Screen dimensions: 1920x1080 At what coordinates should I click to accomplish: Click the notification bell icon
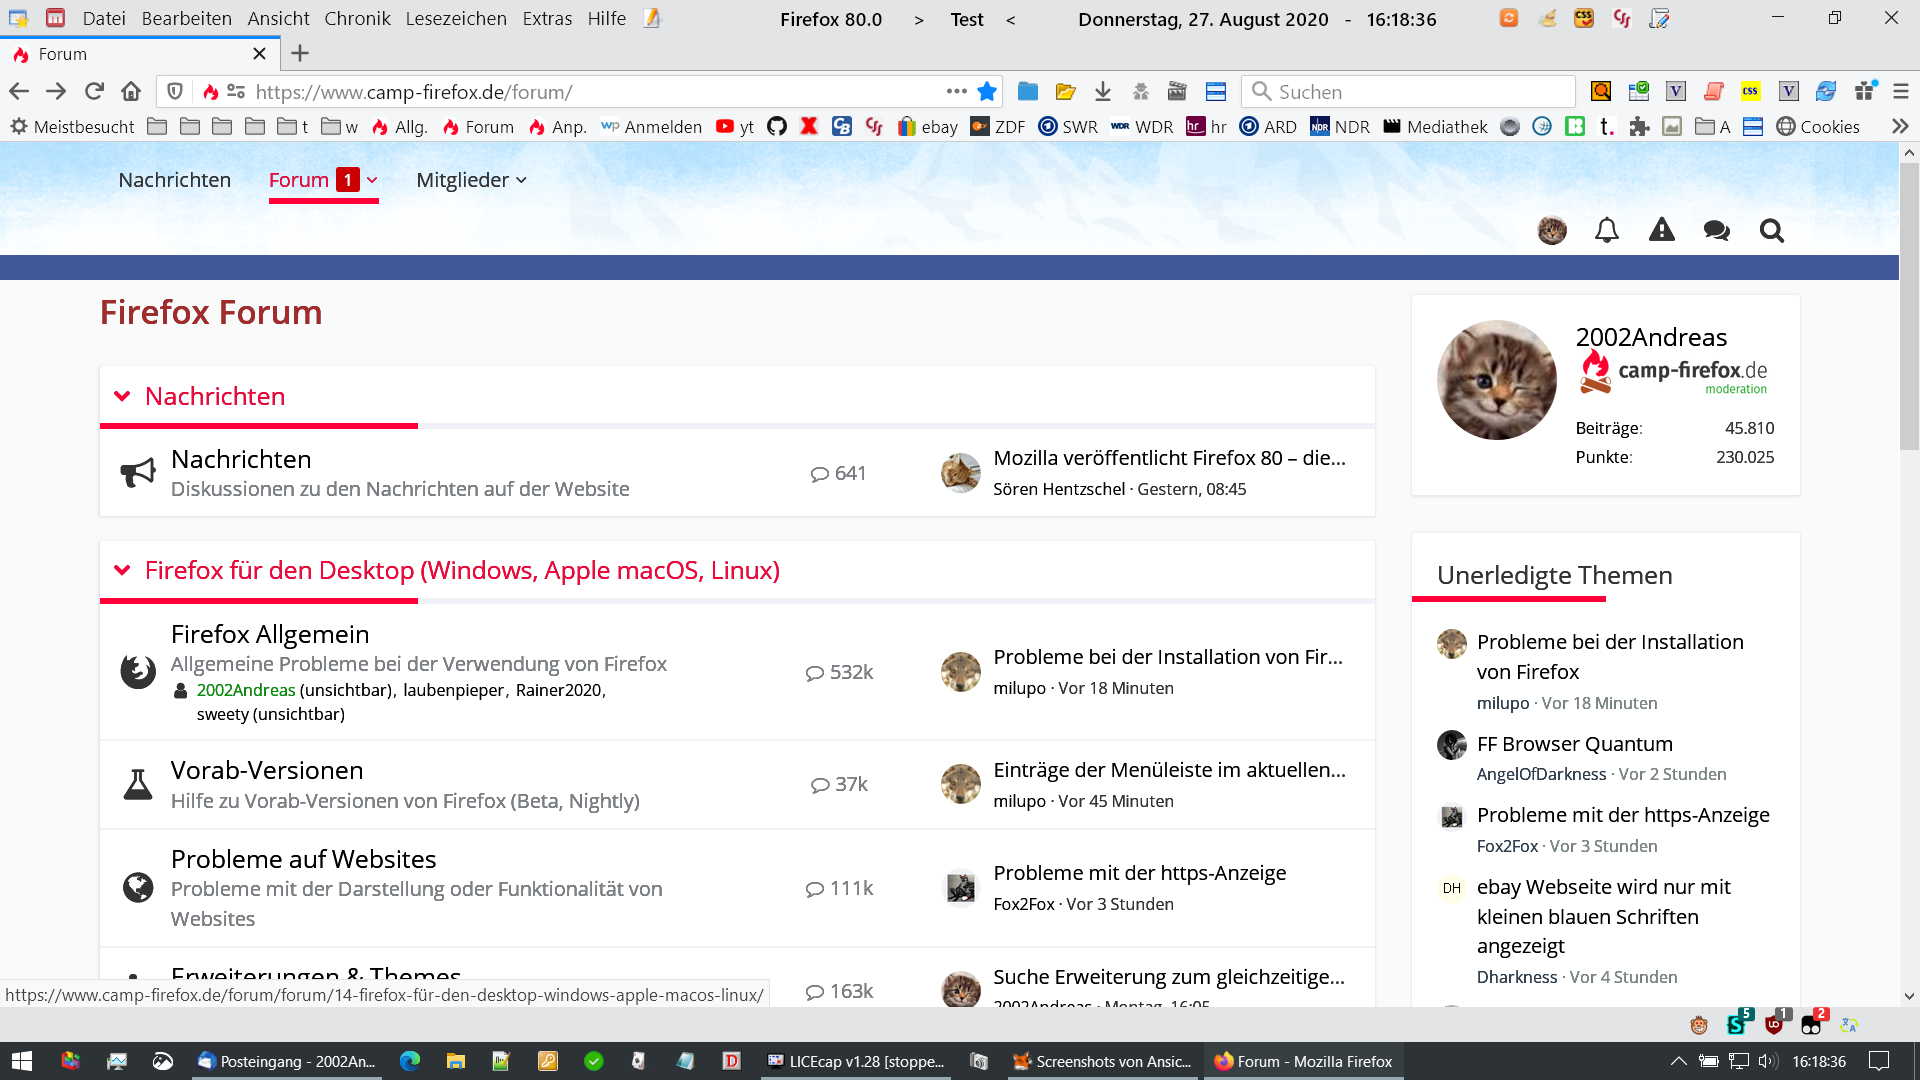[x=1606, y=231]
